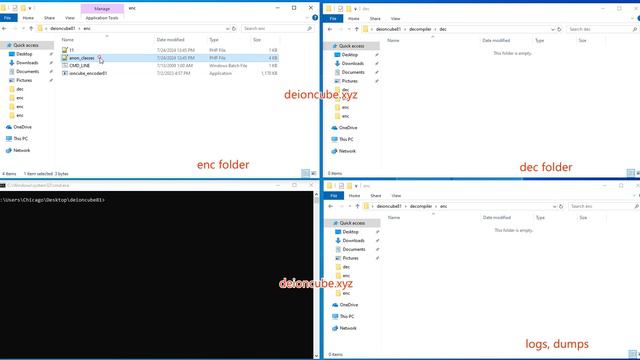Open the View tab in decompiler dec window
640x360 pixels.
click(396, 19)
